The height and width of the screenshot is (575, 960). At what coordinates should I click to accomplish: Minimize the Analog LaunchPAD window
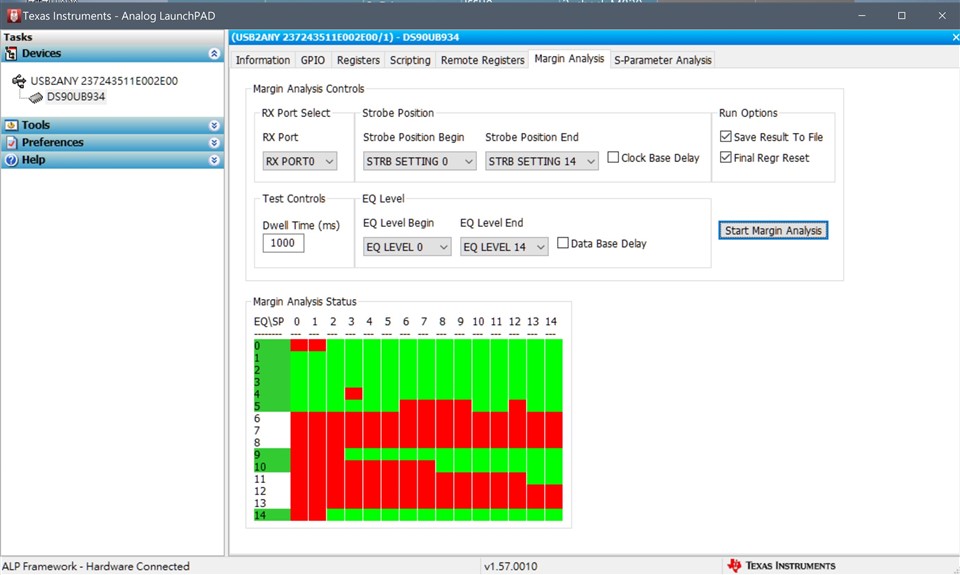point(861,16)
